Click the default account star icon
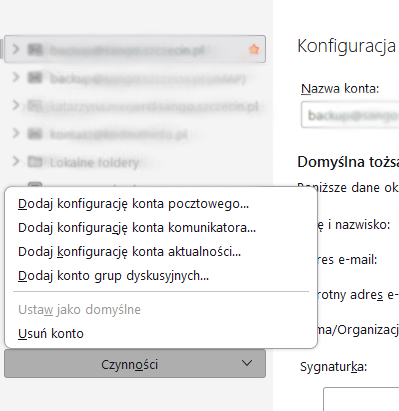The height and width of the screenshot is (411, 399). pos(254,49)
